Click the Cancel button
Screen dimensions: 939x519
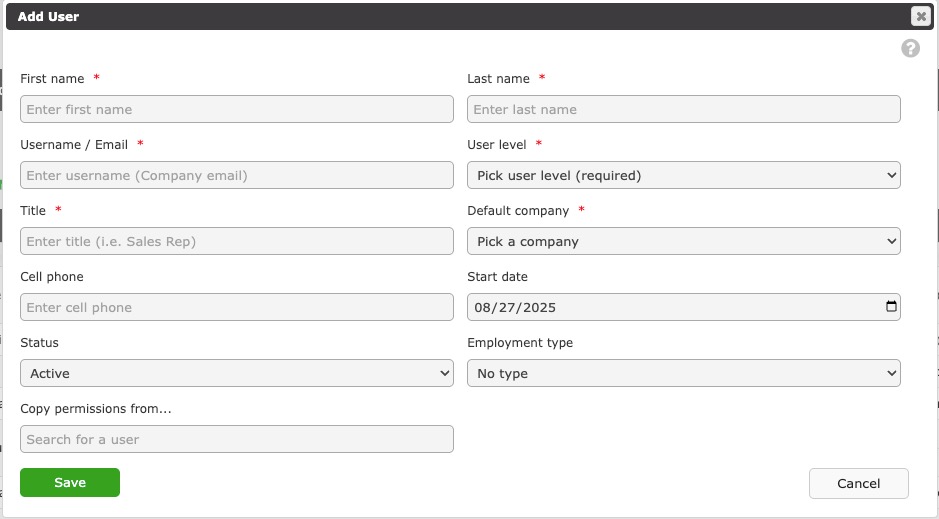point(858,484)
